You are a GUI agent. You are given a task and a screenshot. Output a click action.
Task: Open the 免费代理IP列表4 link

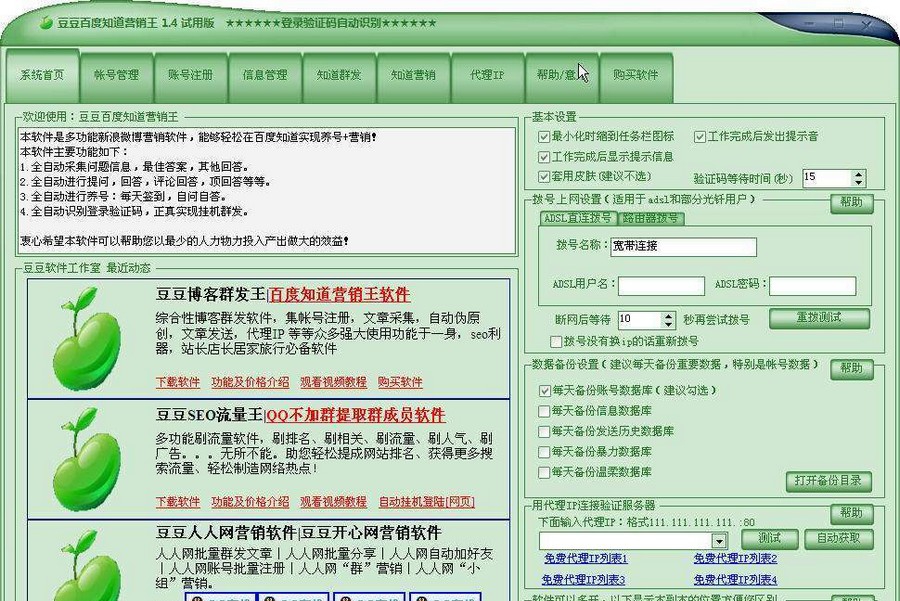pos(735,579)
